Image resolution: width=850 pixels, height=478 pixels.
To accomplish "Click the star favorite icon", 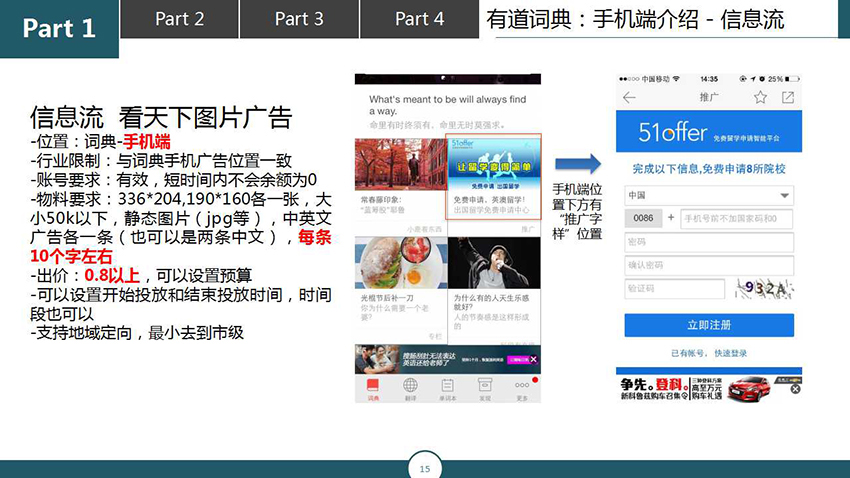I will 760,98.
